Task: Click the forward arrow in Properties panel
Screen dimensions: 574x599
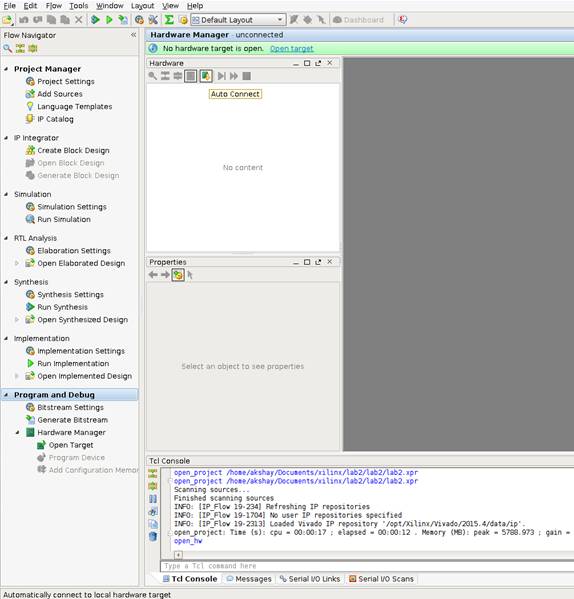Action: [165, 275]
